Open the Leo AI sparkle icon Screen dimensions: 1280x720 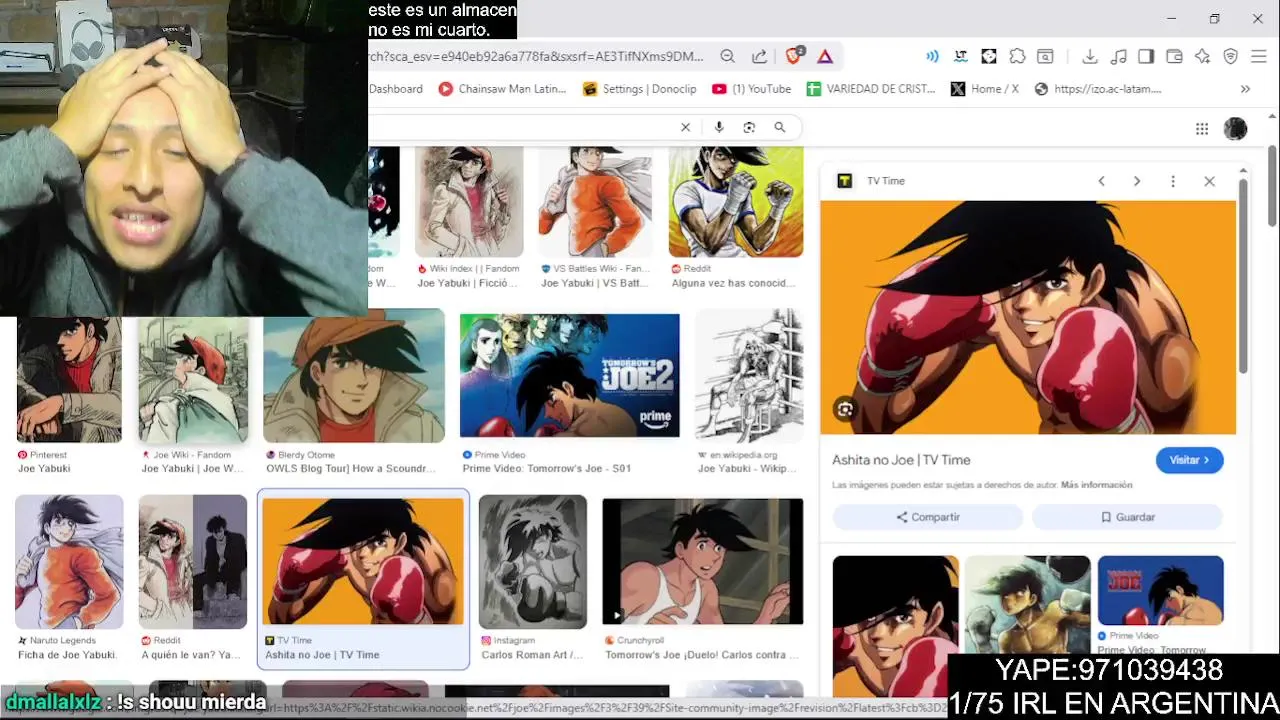[1202, 57]
